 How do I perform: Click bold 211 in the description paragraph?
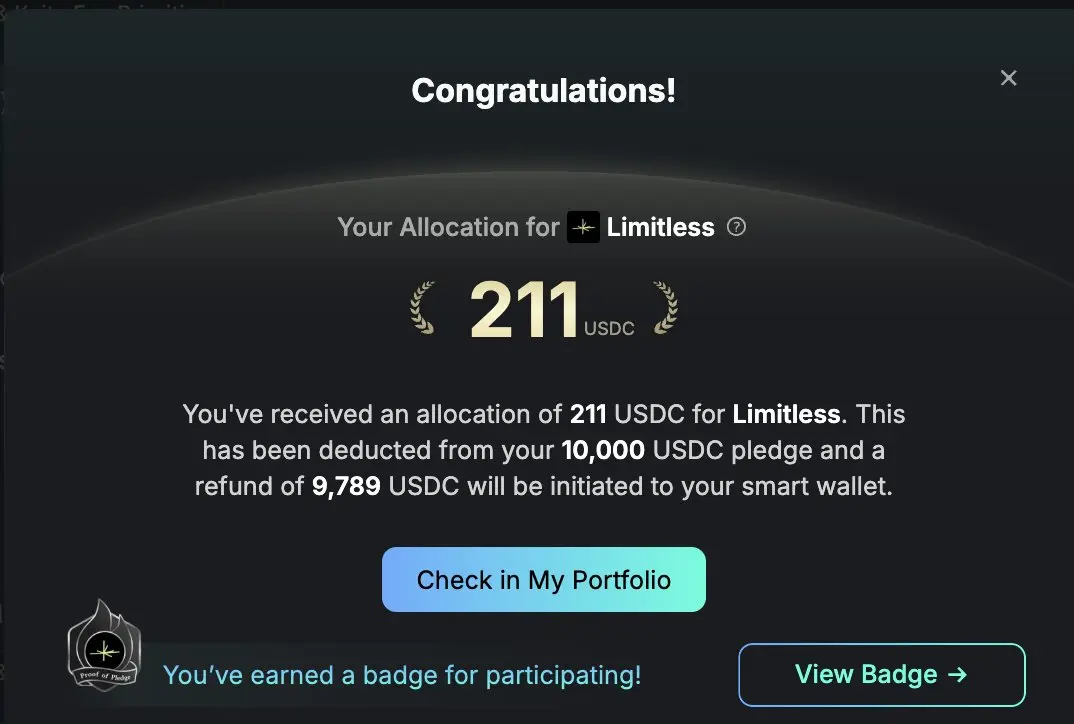(x=589, y=413)
